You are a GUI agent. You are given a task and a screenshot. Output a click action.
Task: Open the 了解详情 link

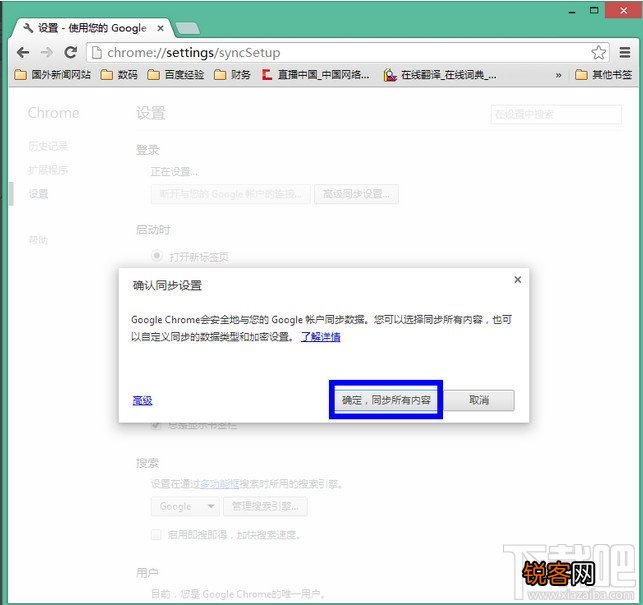[x=321, y=337]
